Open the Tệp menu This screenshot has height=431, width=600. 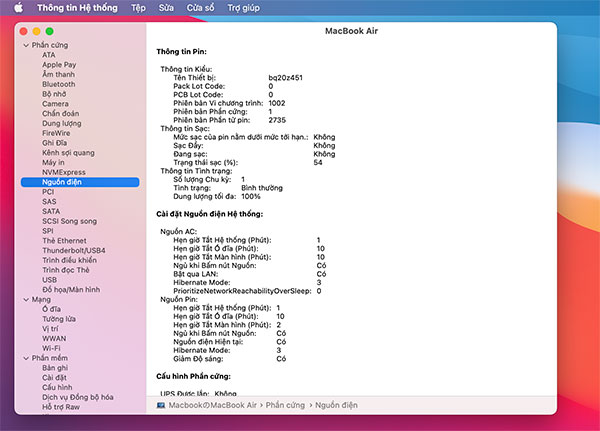coord(138,8)
